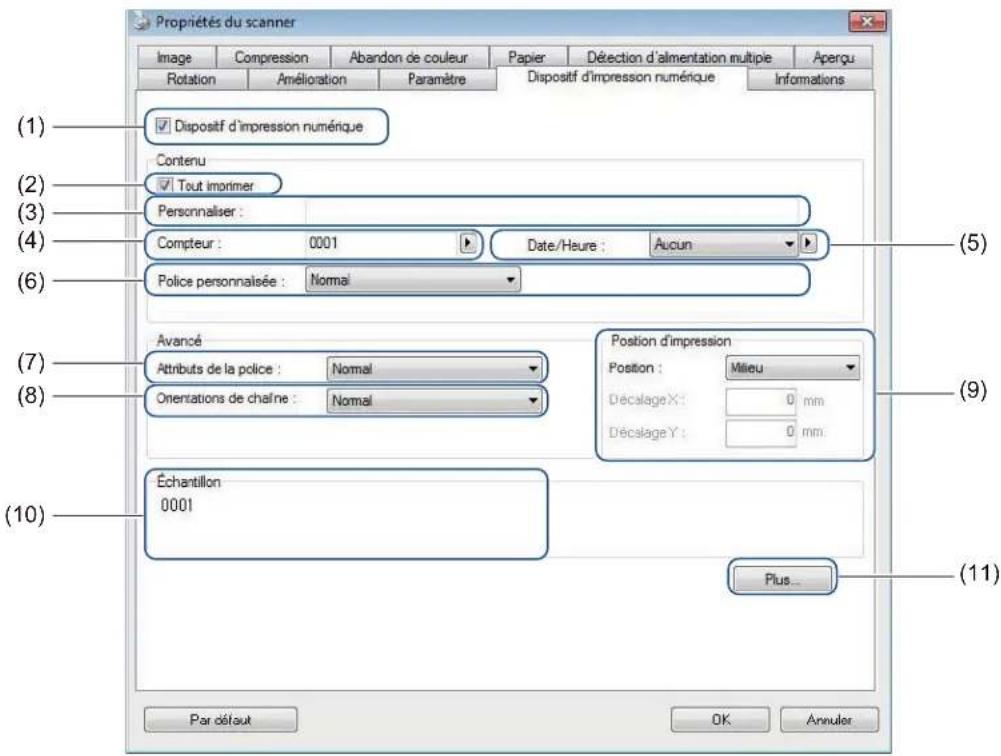This screenshot has height=756, width=1001.
Task: Expand the Orientations de chaîne dropdown
Action: coord(434,400)
